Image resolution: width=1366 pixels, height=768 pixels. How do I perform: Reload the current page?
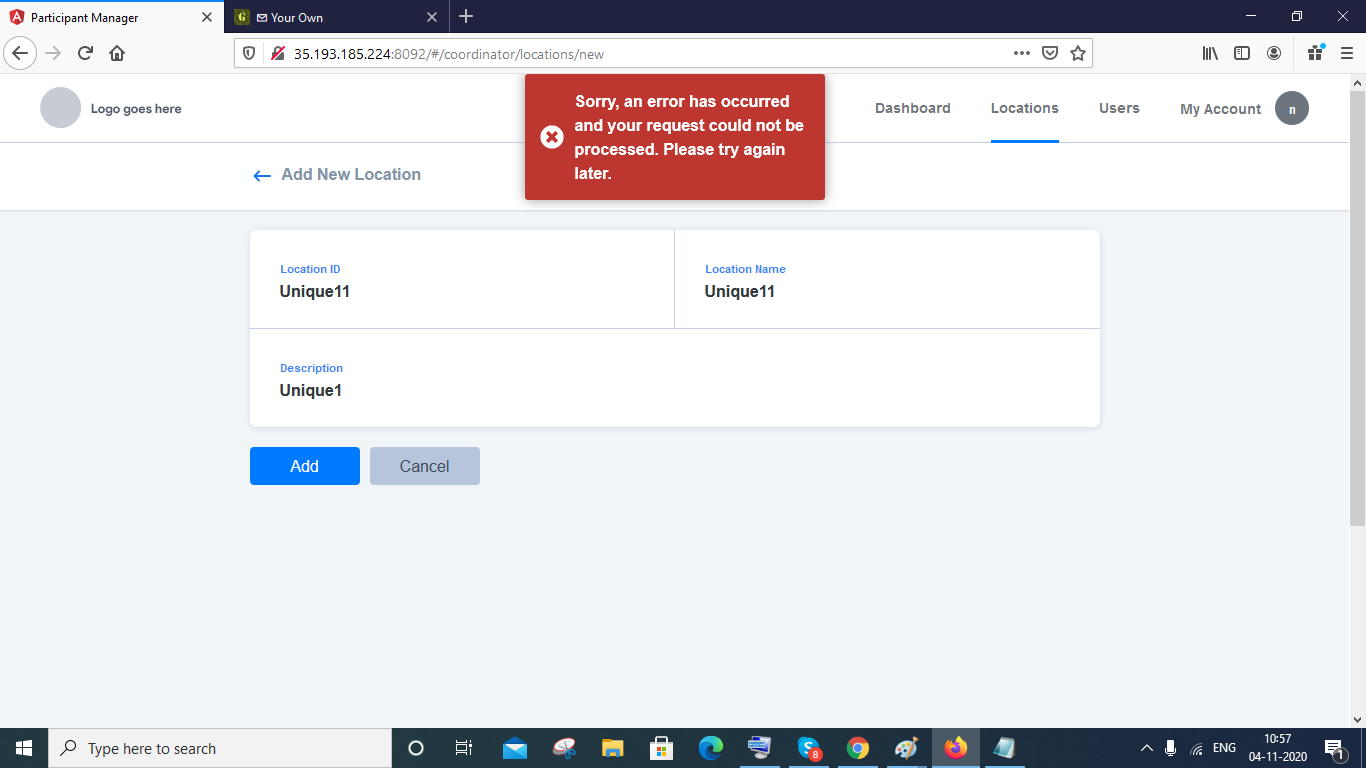pyautogui.click(x=84, y=53)
